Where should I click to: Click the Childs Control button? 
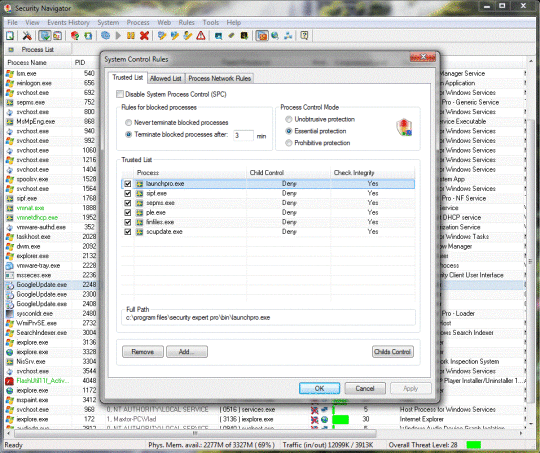(393, 352)
